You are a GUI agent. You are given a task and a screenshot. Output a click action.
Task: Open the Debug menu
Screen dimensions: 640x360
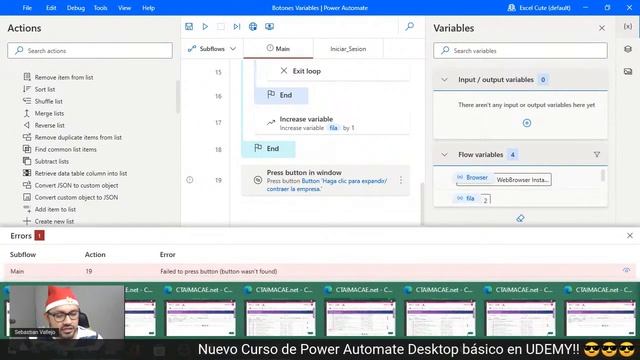(x=76, y=8)
